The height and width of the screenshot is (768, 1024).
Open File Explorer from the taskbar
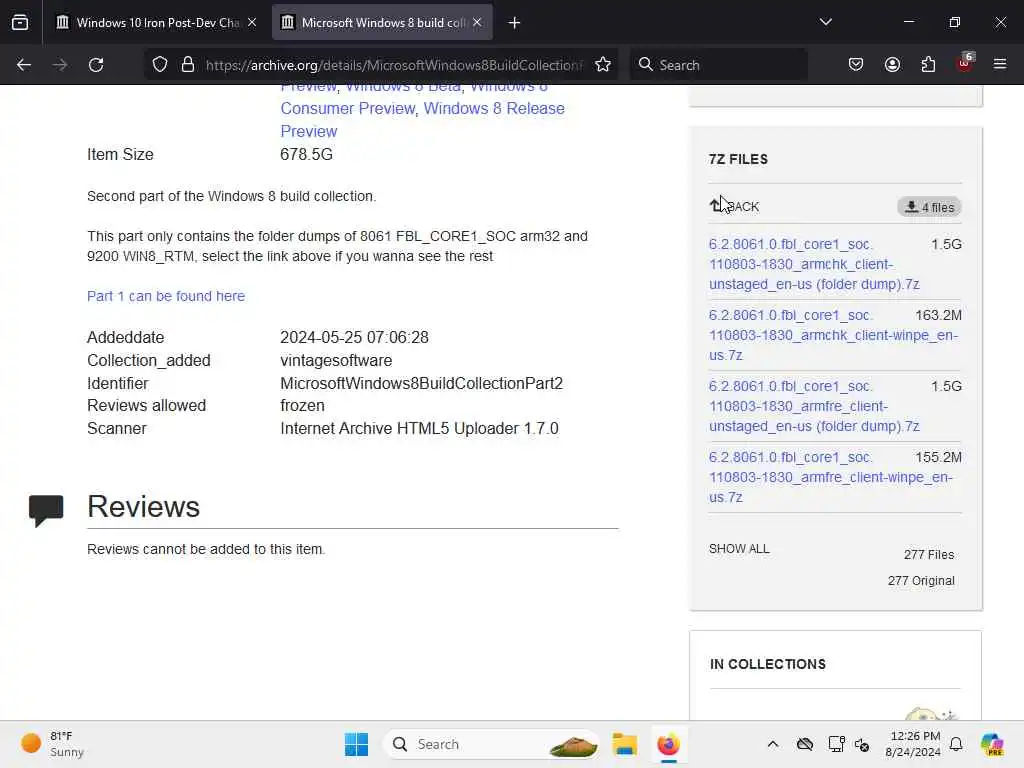point(624,744)
